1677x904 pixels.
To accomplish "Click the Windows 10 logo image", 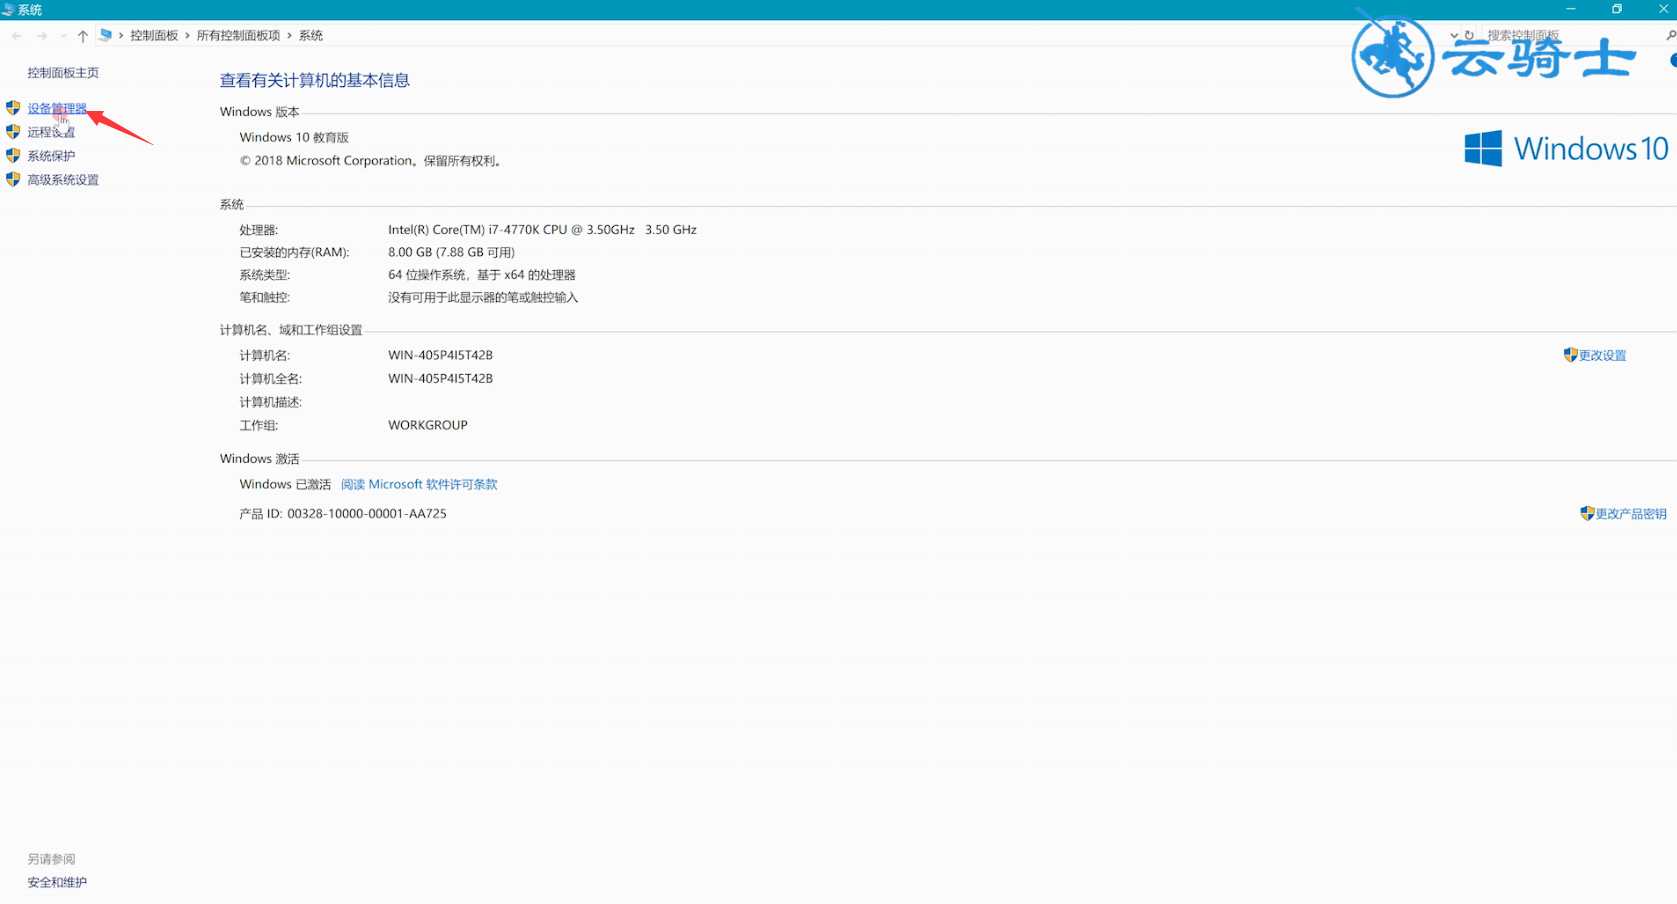I will tap(1566, 149).
